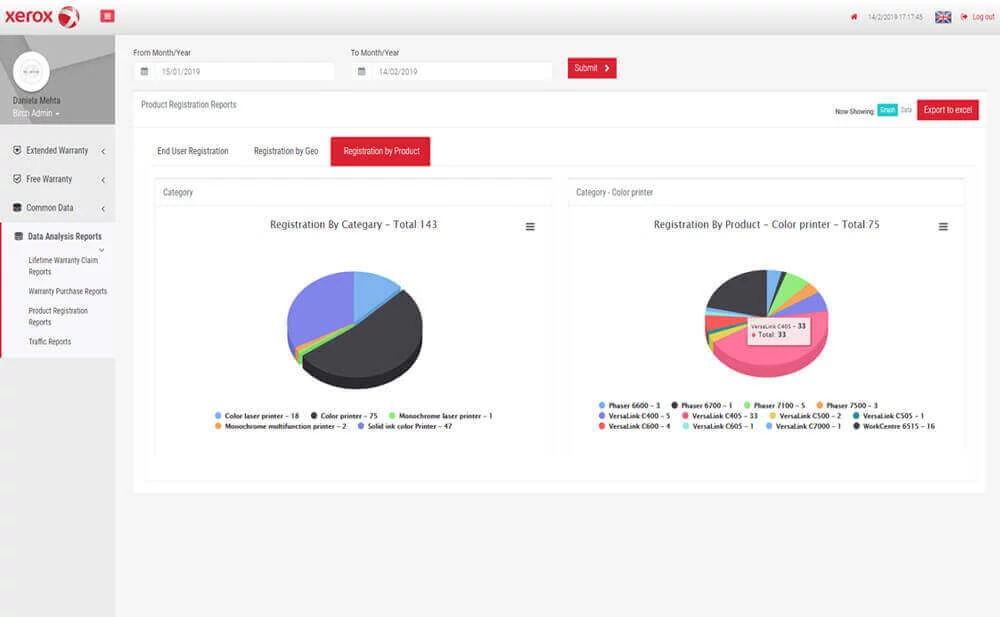Click the Xerox logo
Viewport: 1000px width, 617px height.
point(42,17)
